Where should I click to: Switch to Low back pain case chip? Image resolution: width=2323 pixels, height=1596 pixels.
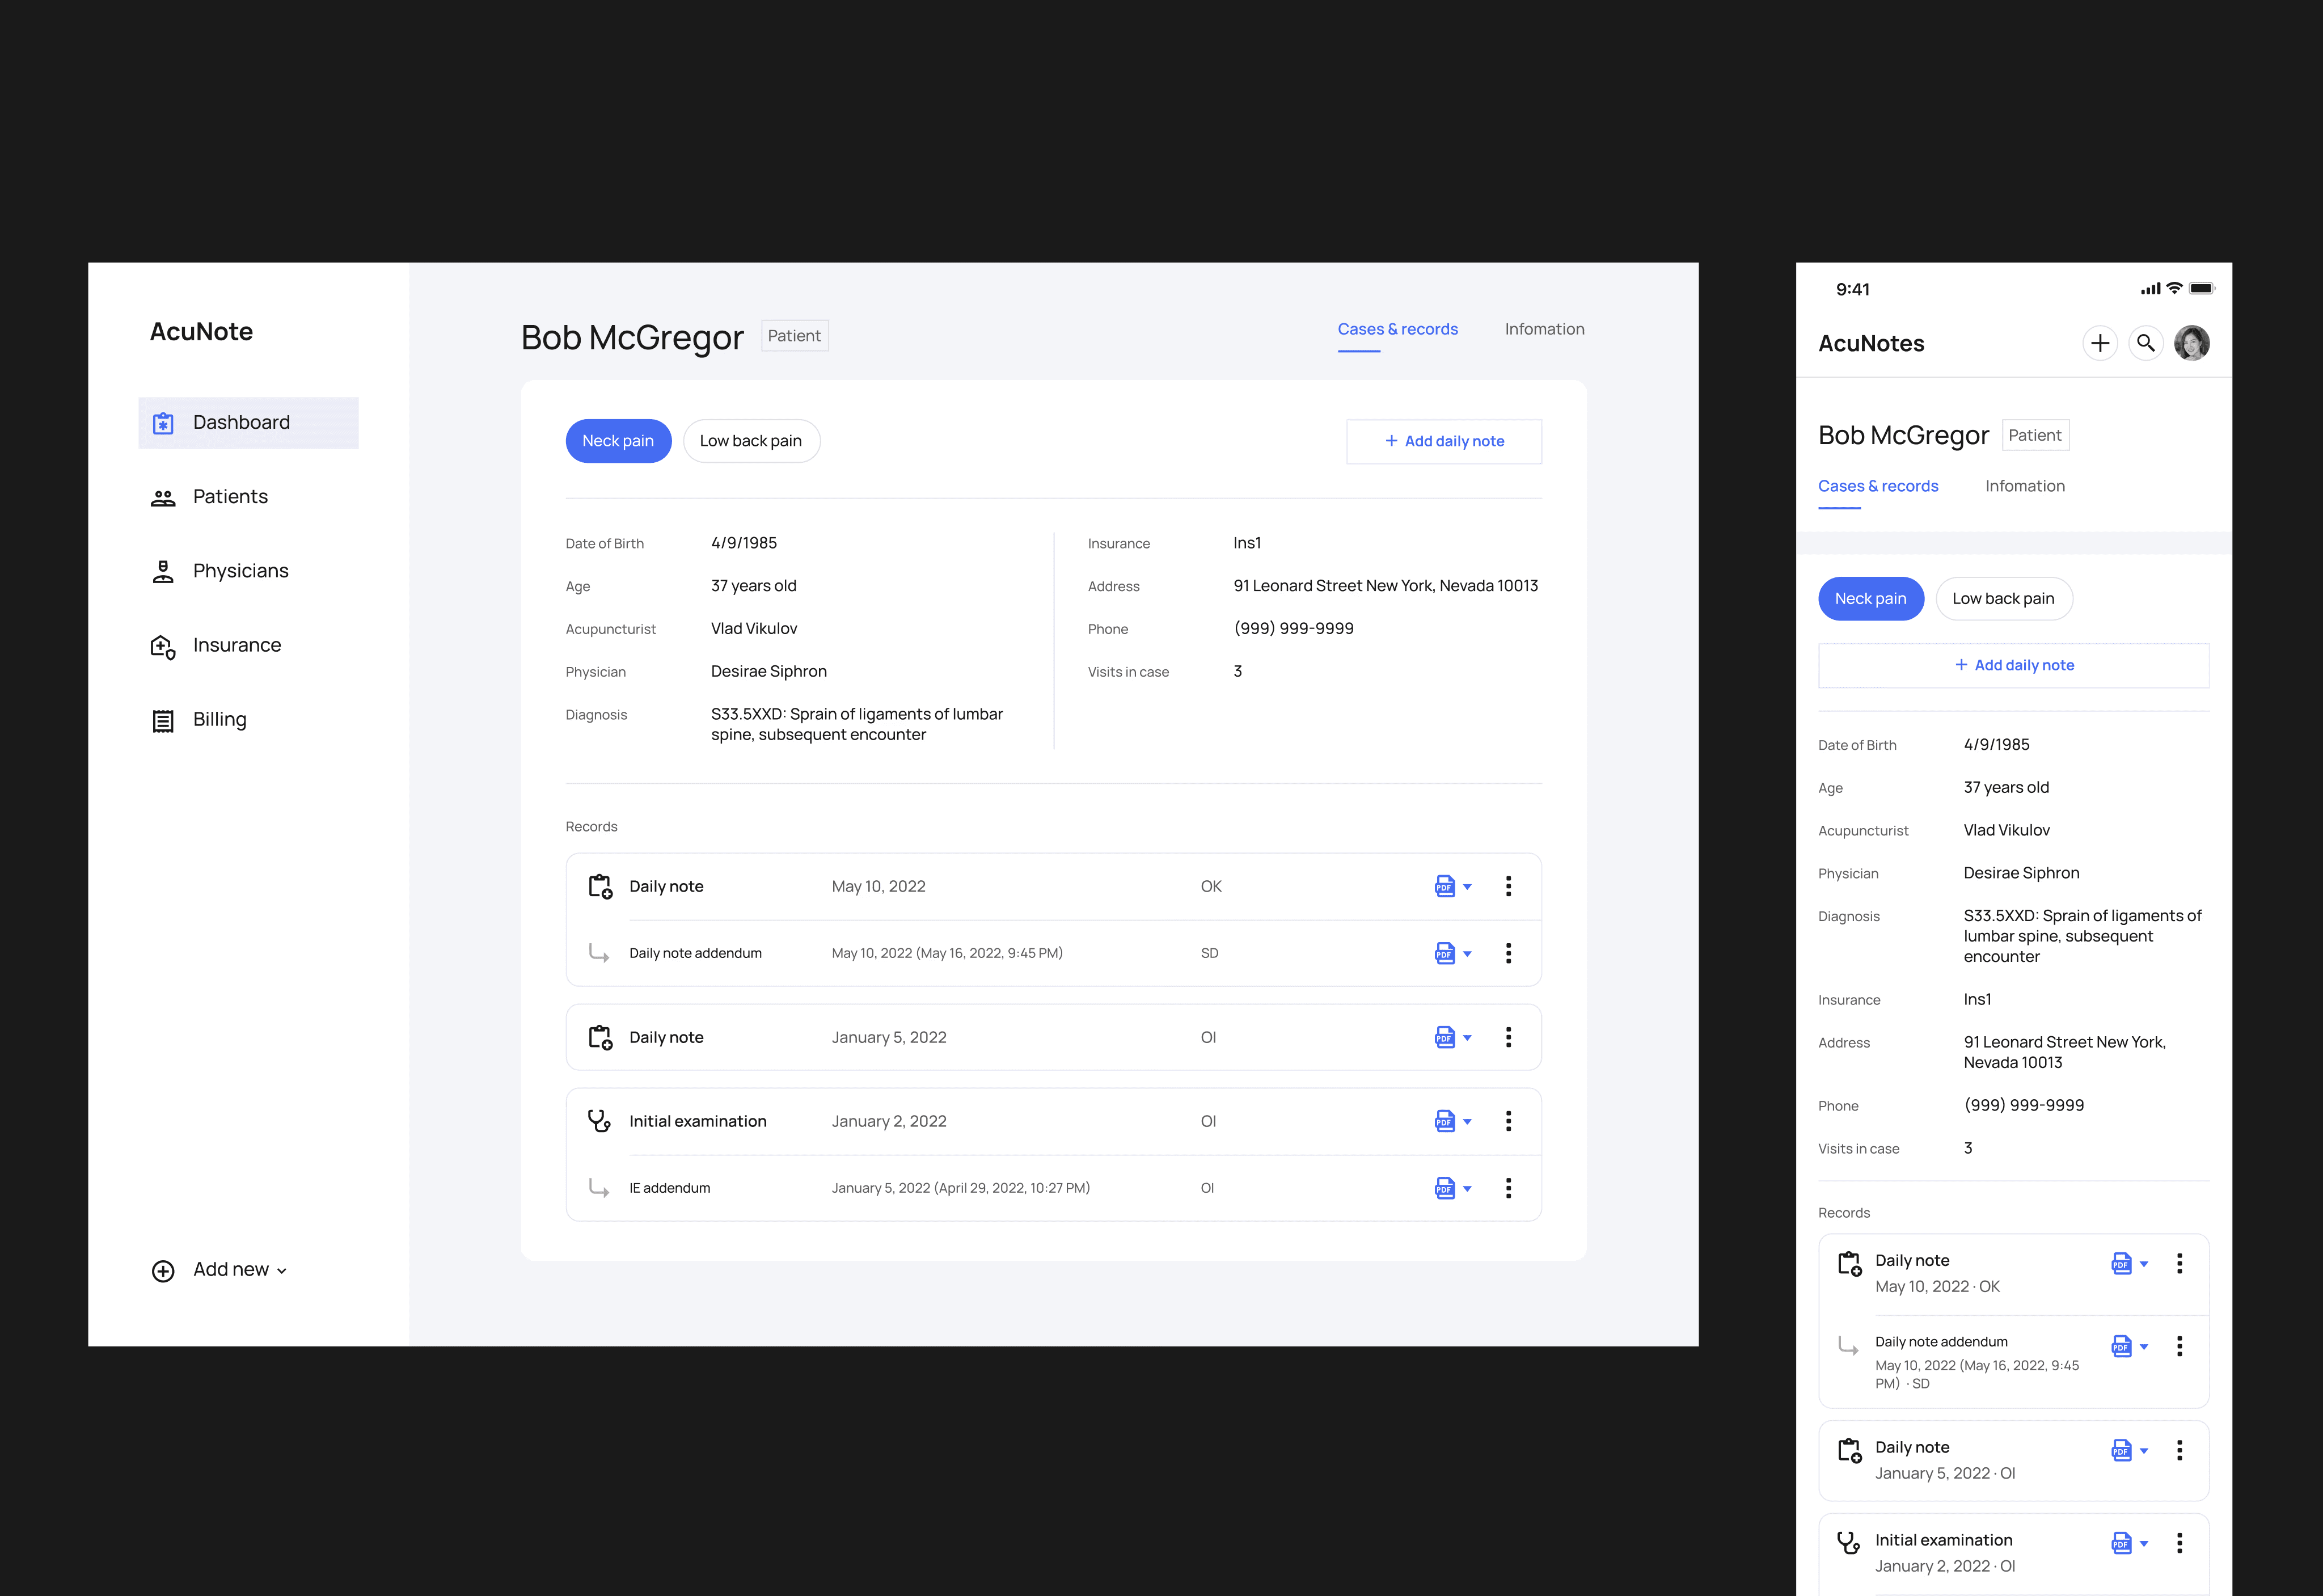751,441
